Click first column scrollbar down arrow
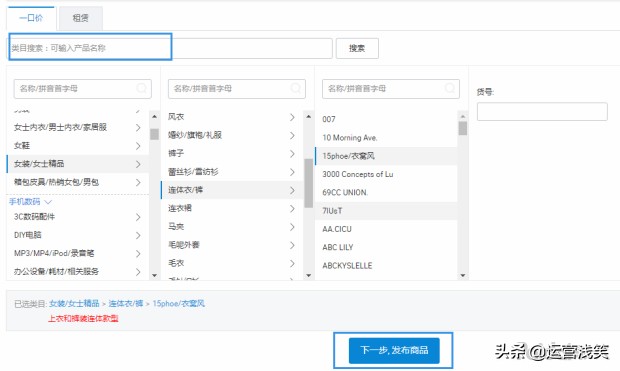 pyautogui.click(x=154, y=275)
